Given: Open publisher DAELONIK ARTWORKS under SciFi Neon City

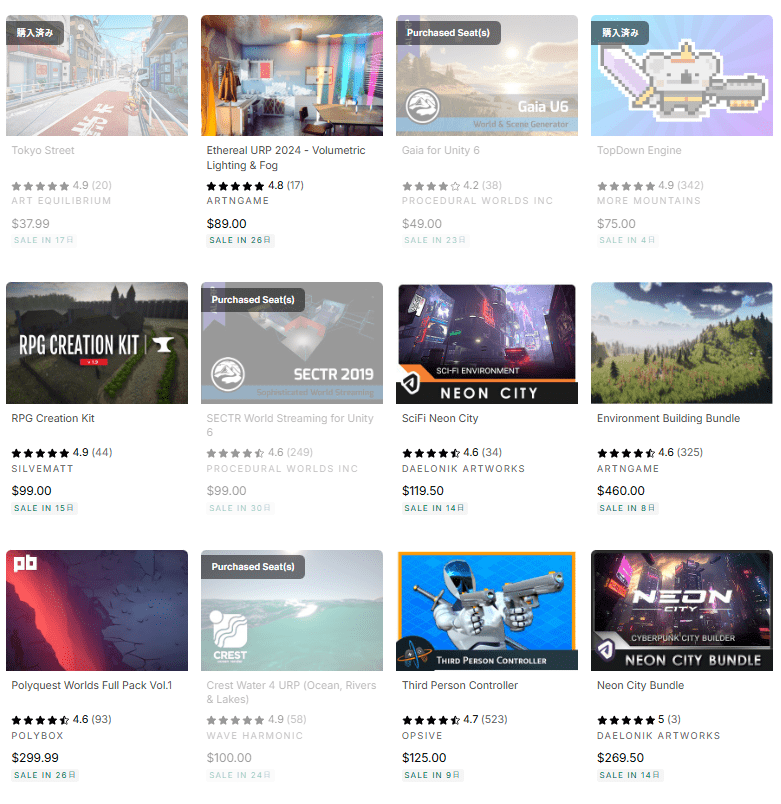Looking at the screenshot, I should click(x=463, y=469).
